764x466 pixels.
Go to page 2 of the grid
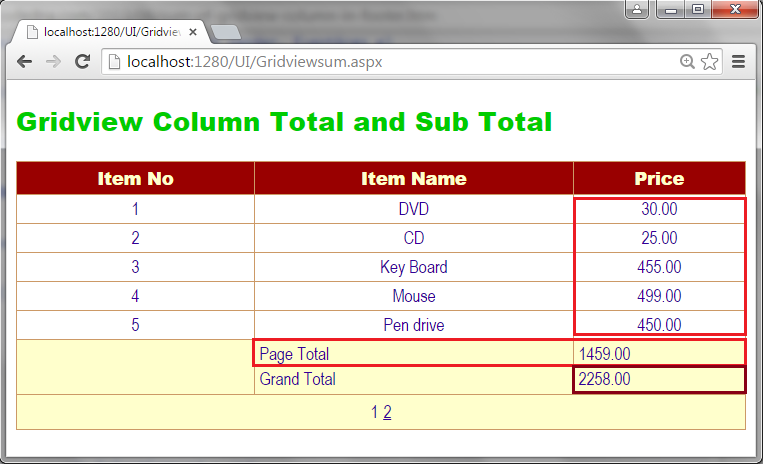coord(387,412)
